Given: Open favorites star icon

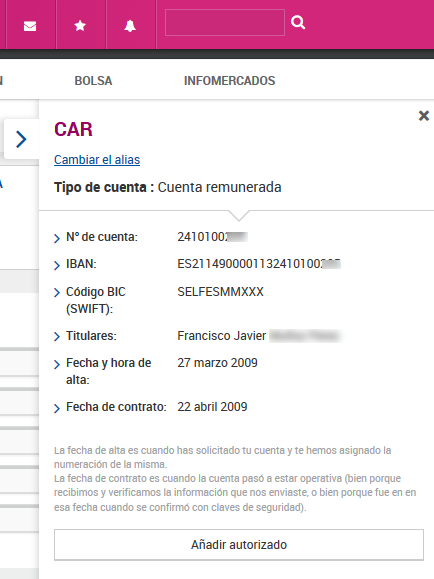Looking at the screenshot, I should click(80, 26).
